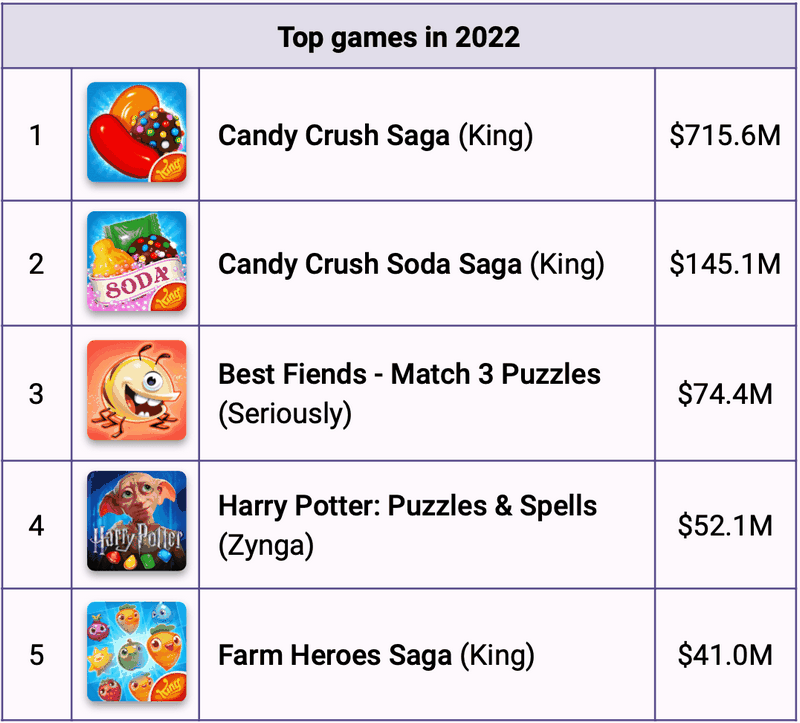Click the Candy Crush Soda Saga icon
The width and height of the screenshot is (800, 723).
click(136, 263)
